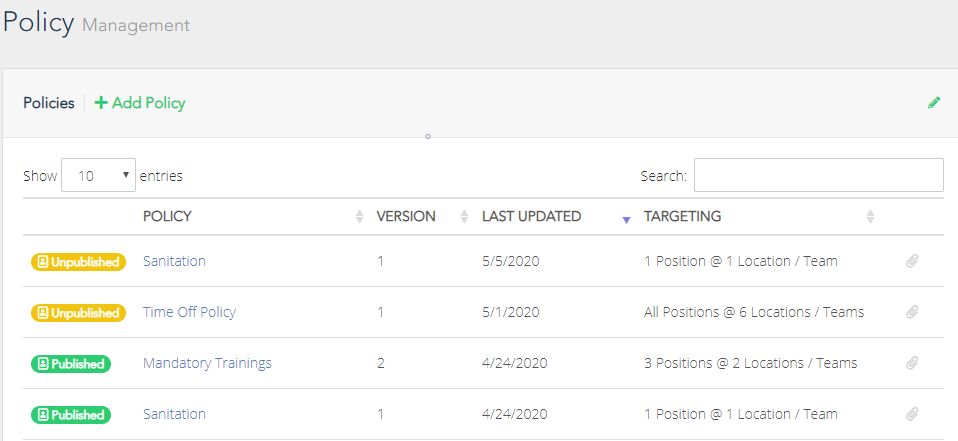Open attachment paperclip for unpublished Sanitation policy
Viewport: 958px width, 441px height.
pos(912,261)
